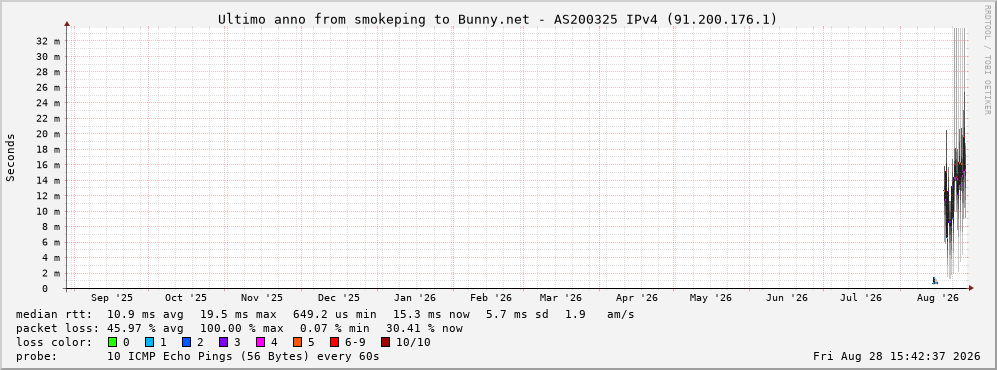Click the '8 m' y-axis value
Screen dimensions: 997x370
pos(50,227)
